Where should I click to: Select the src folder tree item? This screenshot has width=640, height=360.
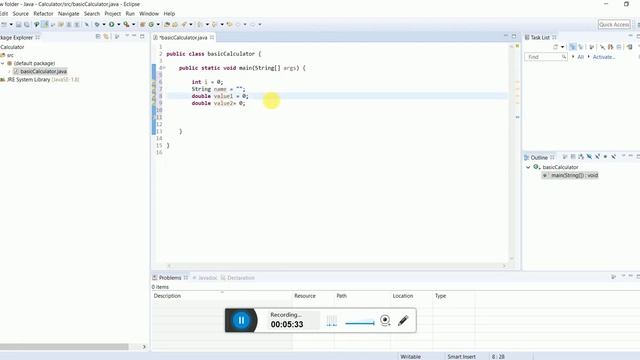pos(8,55)
